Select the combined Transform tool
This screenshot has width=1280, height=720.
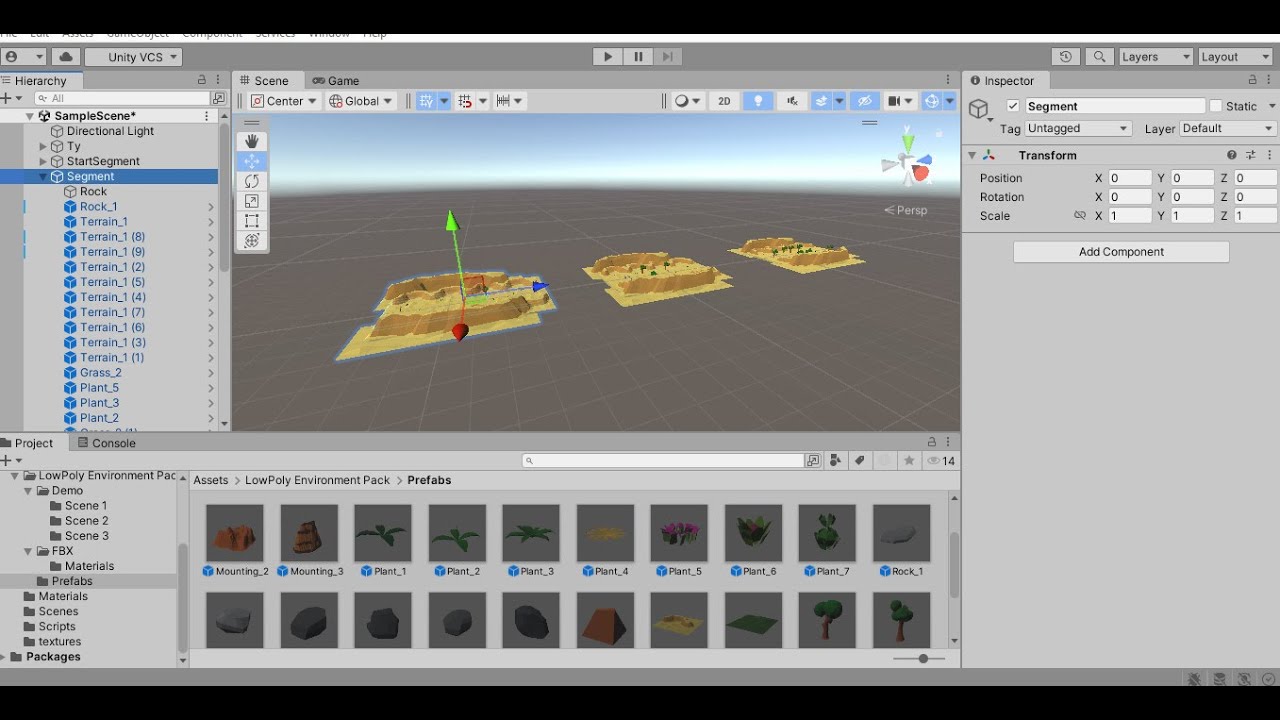tap(251, 241)
